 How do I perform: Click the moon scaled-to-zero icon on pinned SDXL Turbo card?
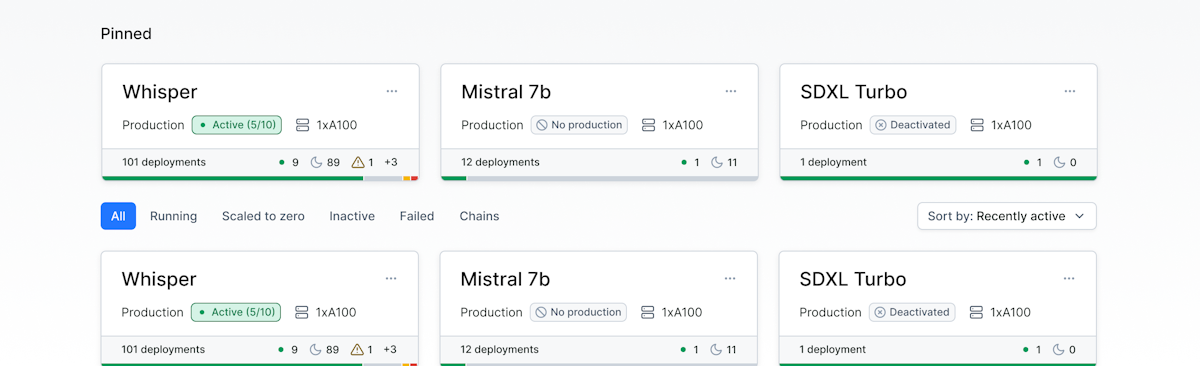[x=1059, y=162]
